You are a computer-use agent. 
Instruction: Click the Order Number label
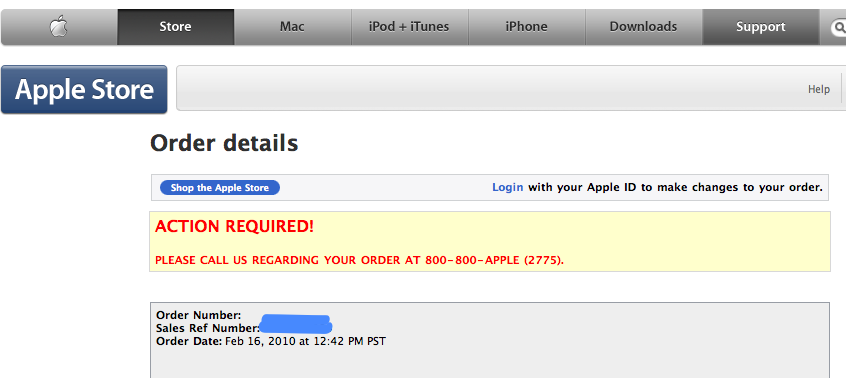click(x=199, y=315)
